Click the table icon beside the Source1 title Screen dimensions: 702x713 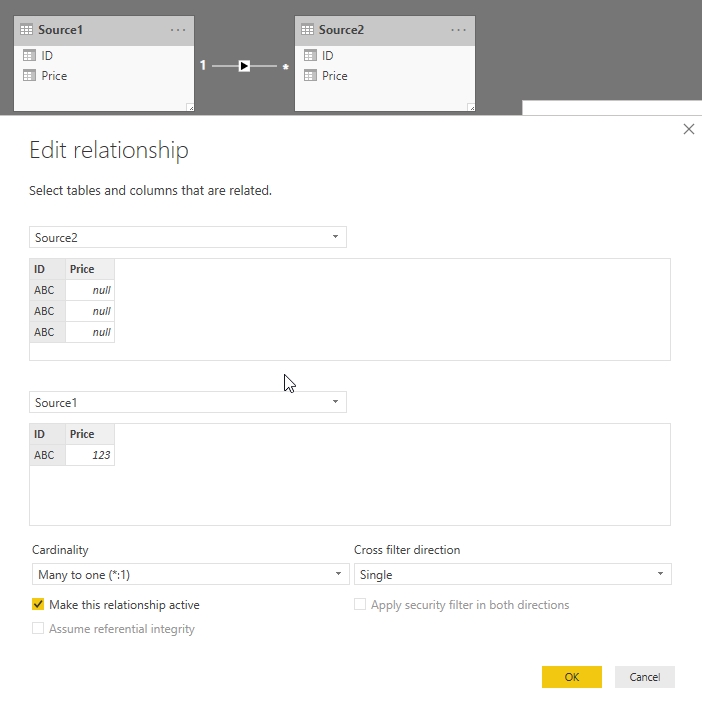point(26,30)
